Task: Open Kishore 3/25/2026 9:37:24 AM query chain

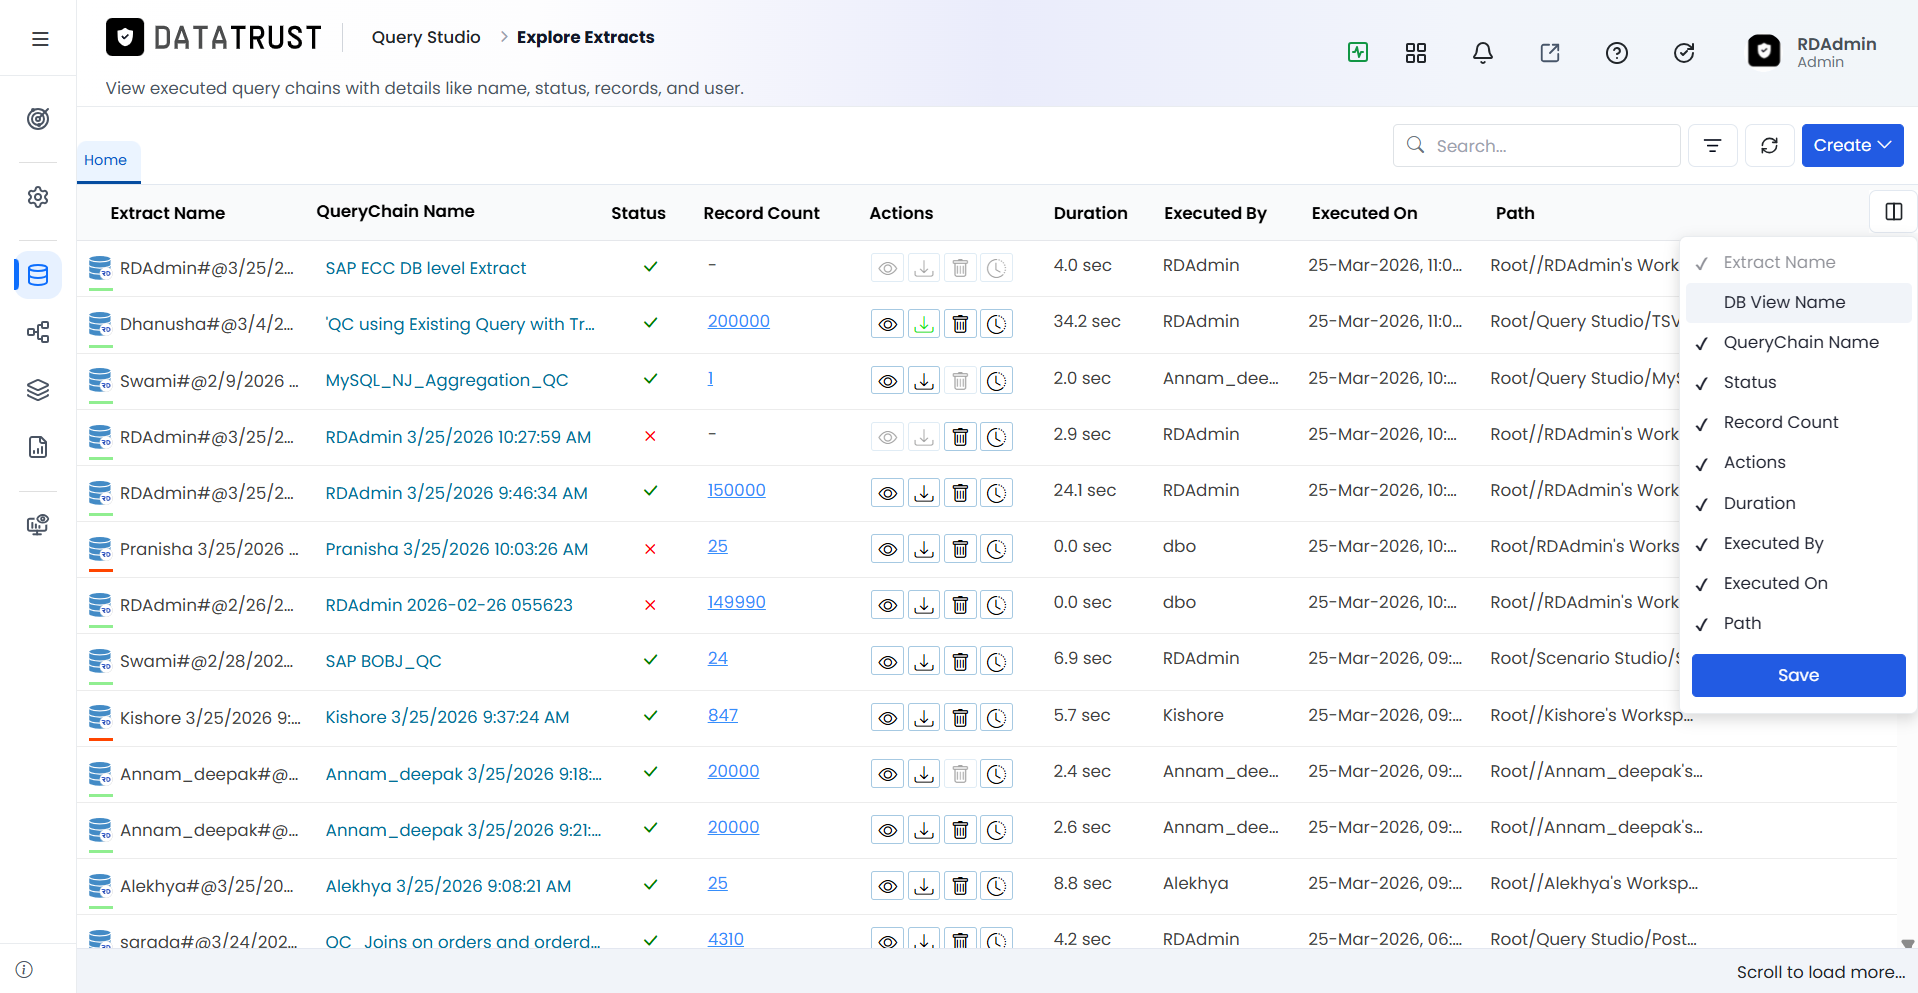Action: tap(447, 717)
